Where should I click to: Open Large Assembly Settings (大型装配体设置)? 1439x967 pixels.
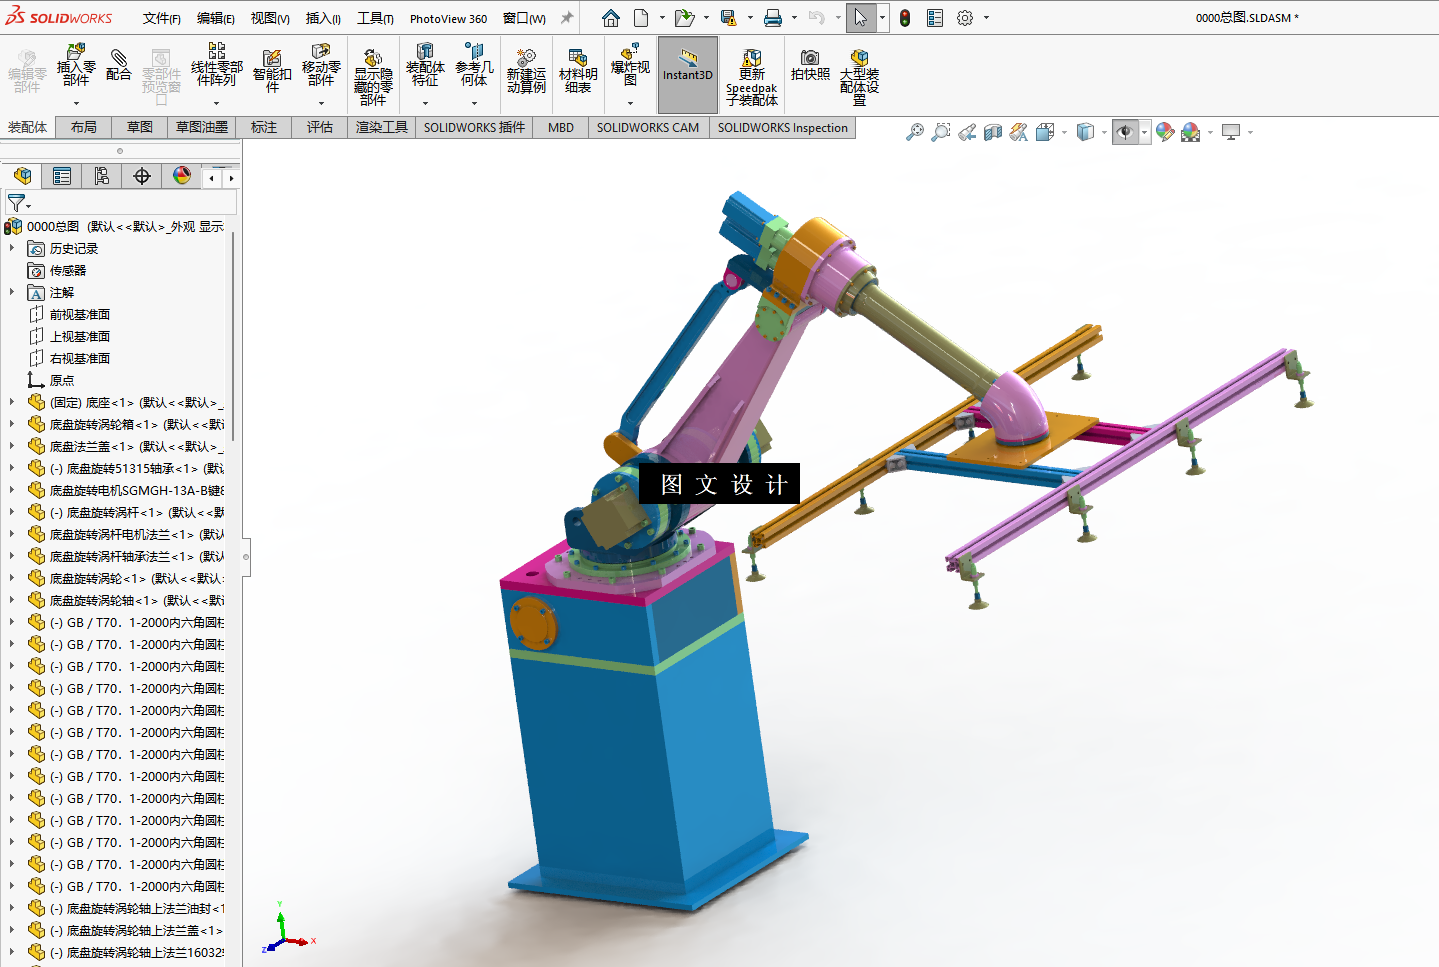[859, 77]
